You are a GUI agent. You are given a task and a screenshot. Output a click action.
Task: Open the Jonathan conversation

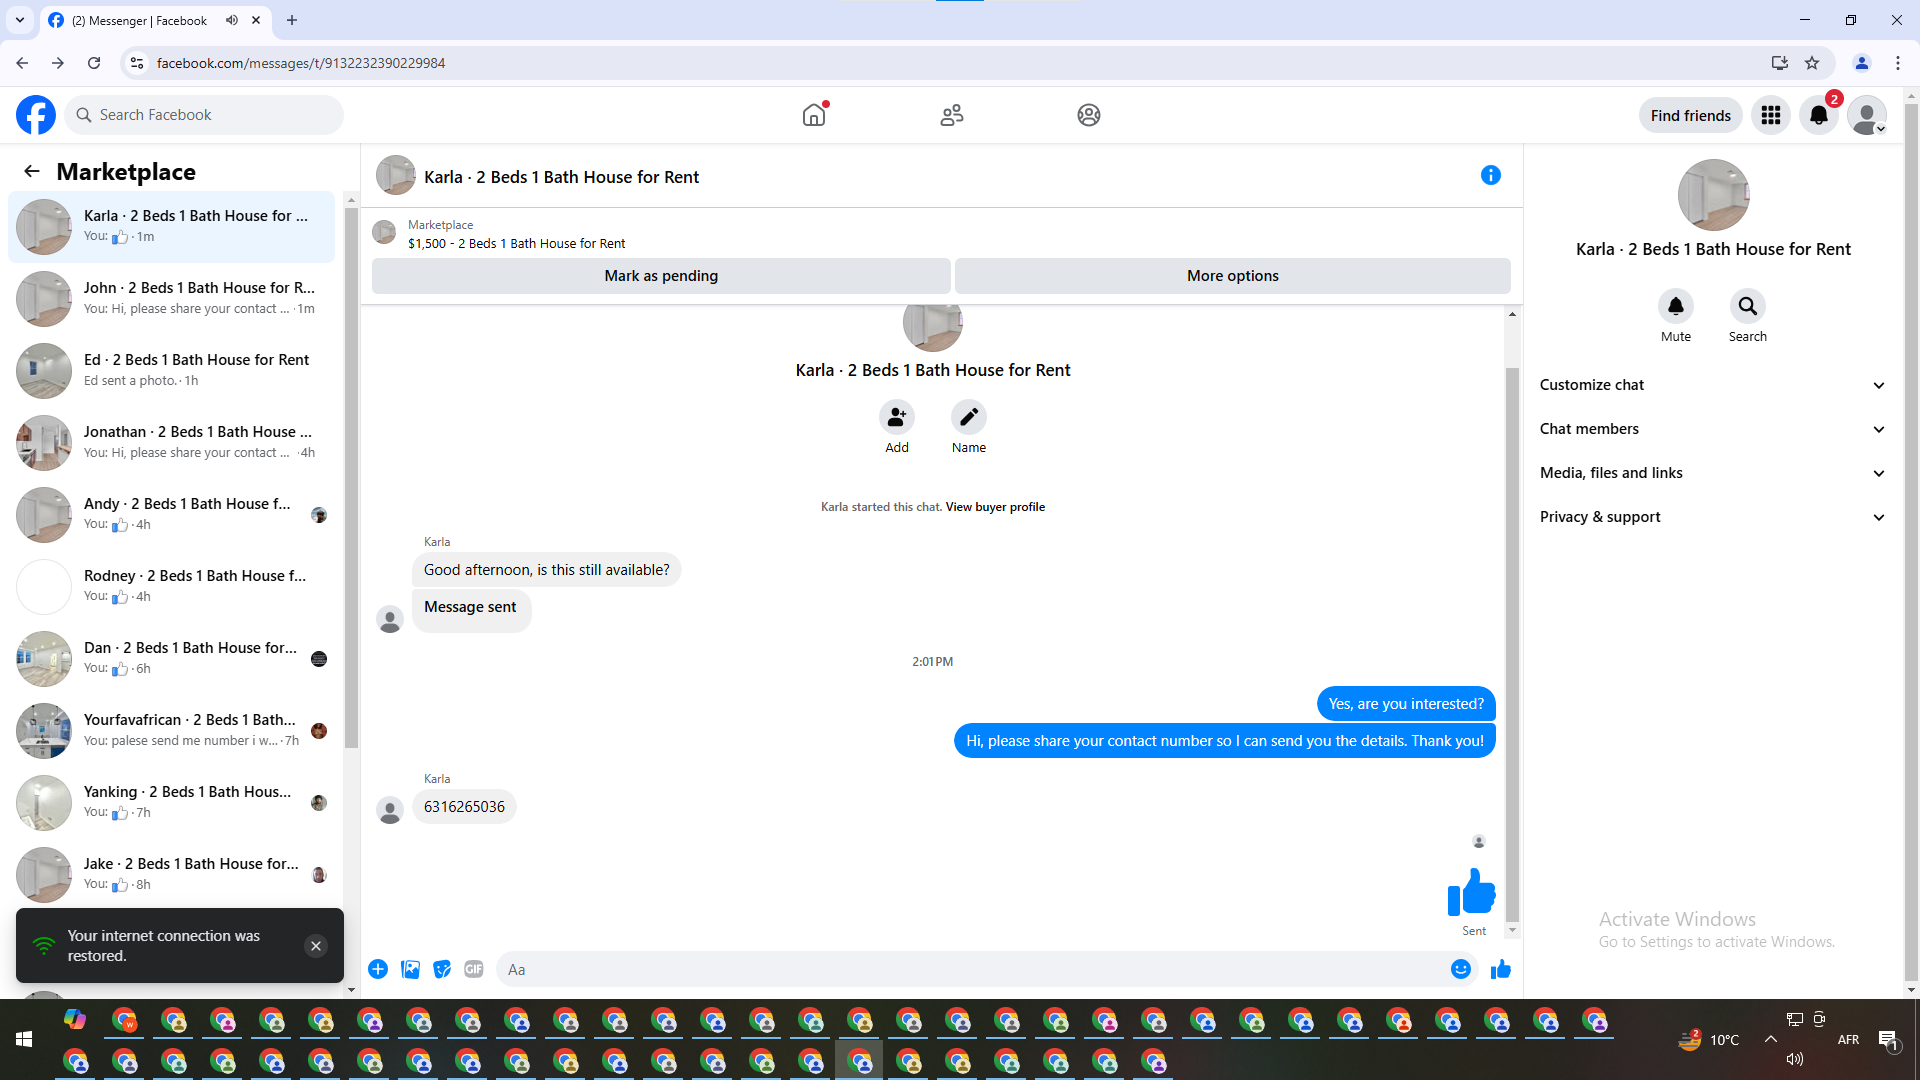172,442
